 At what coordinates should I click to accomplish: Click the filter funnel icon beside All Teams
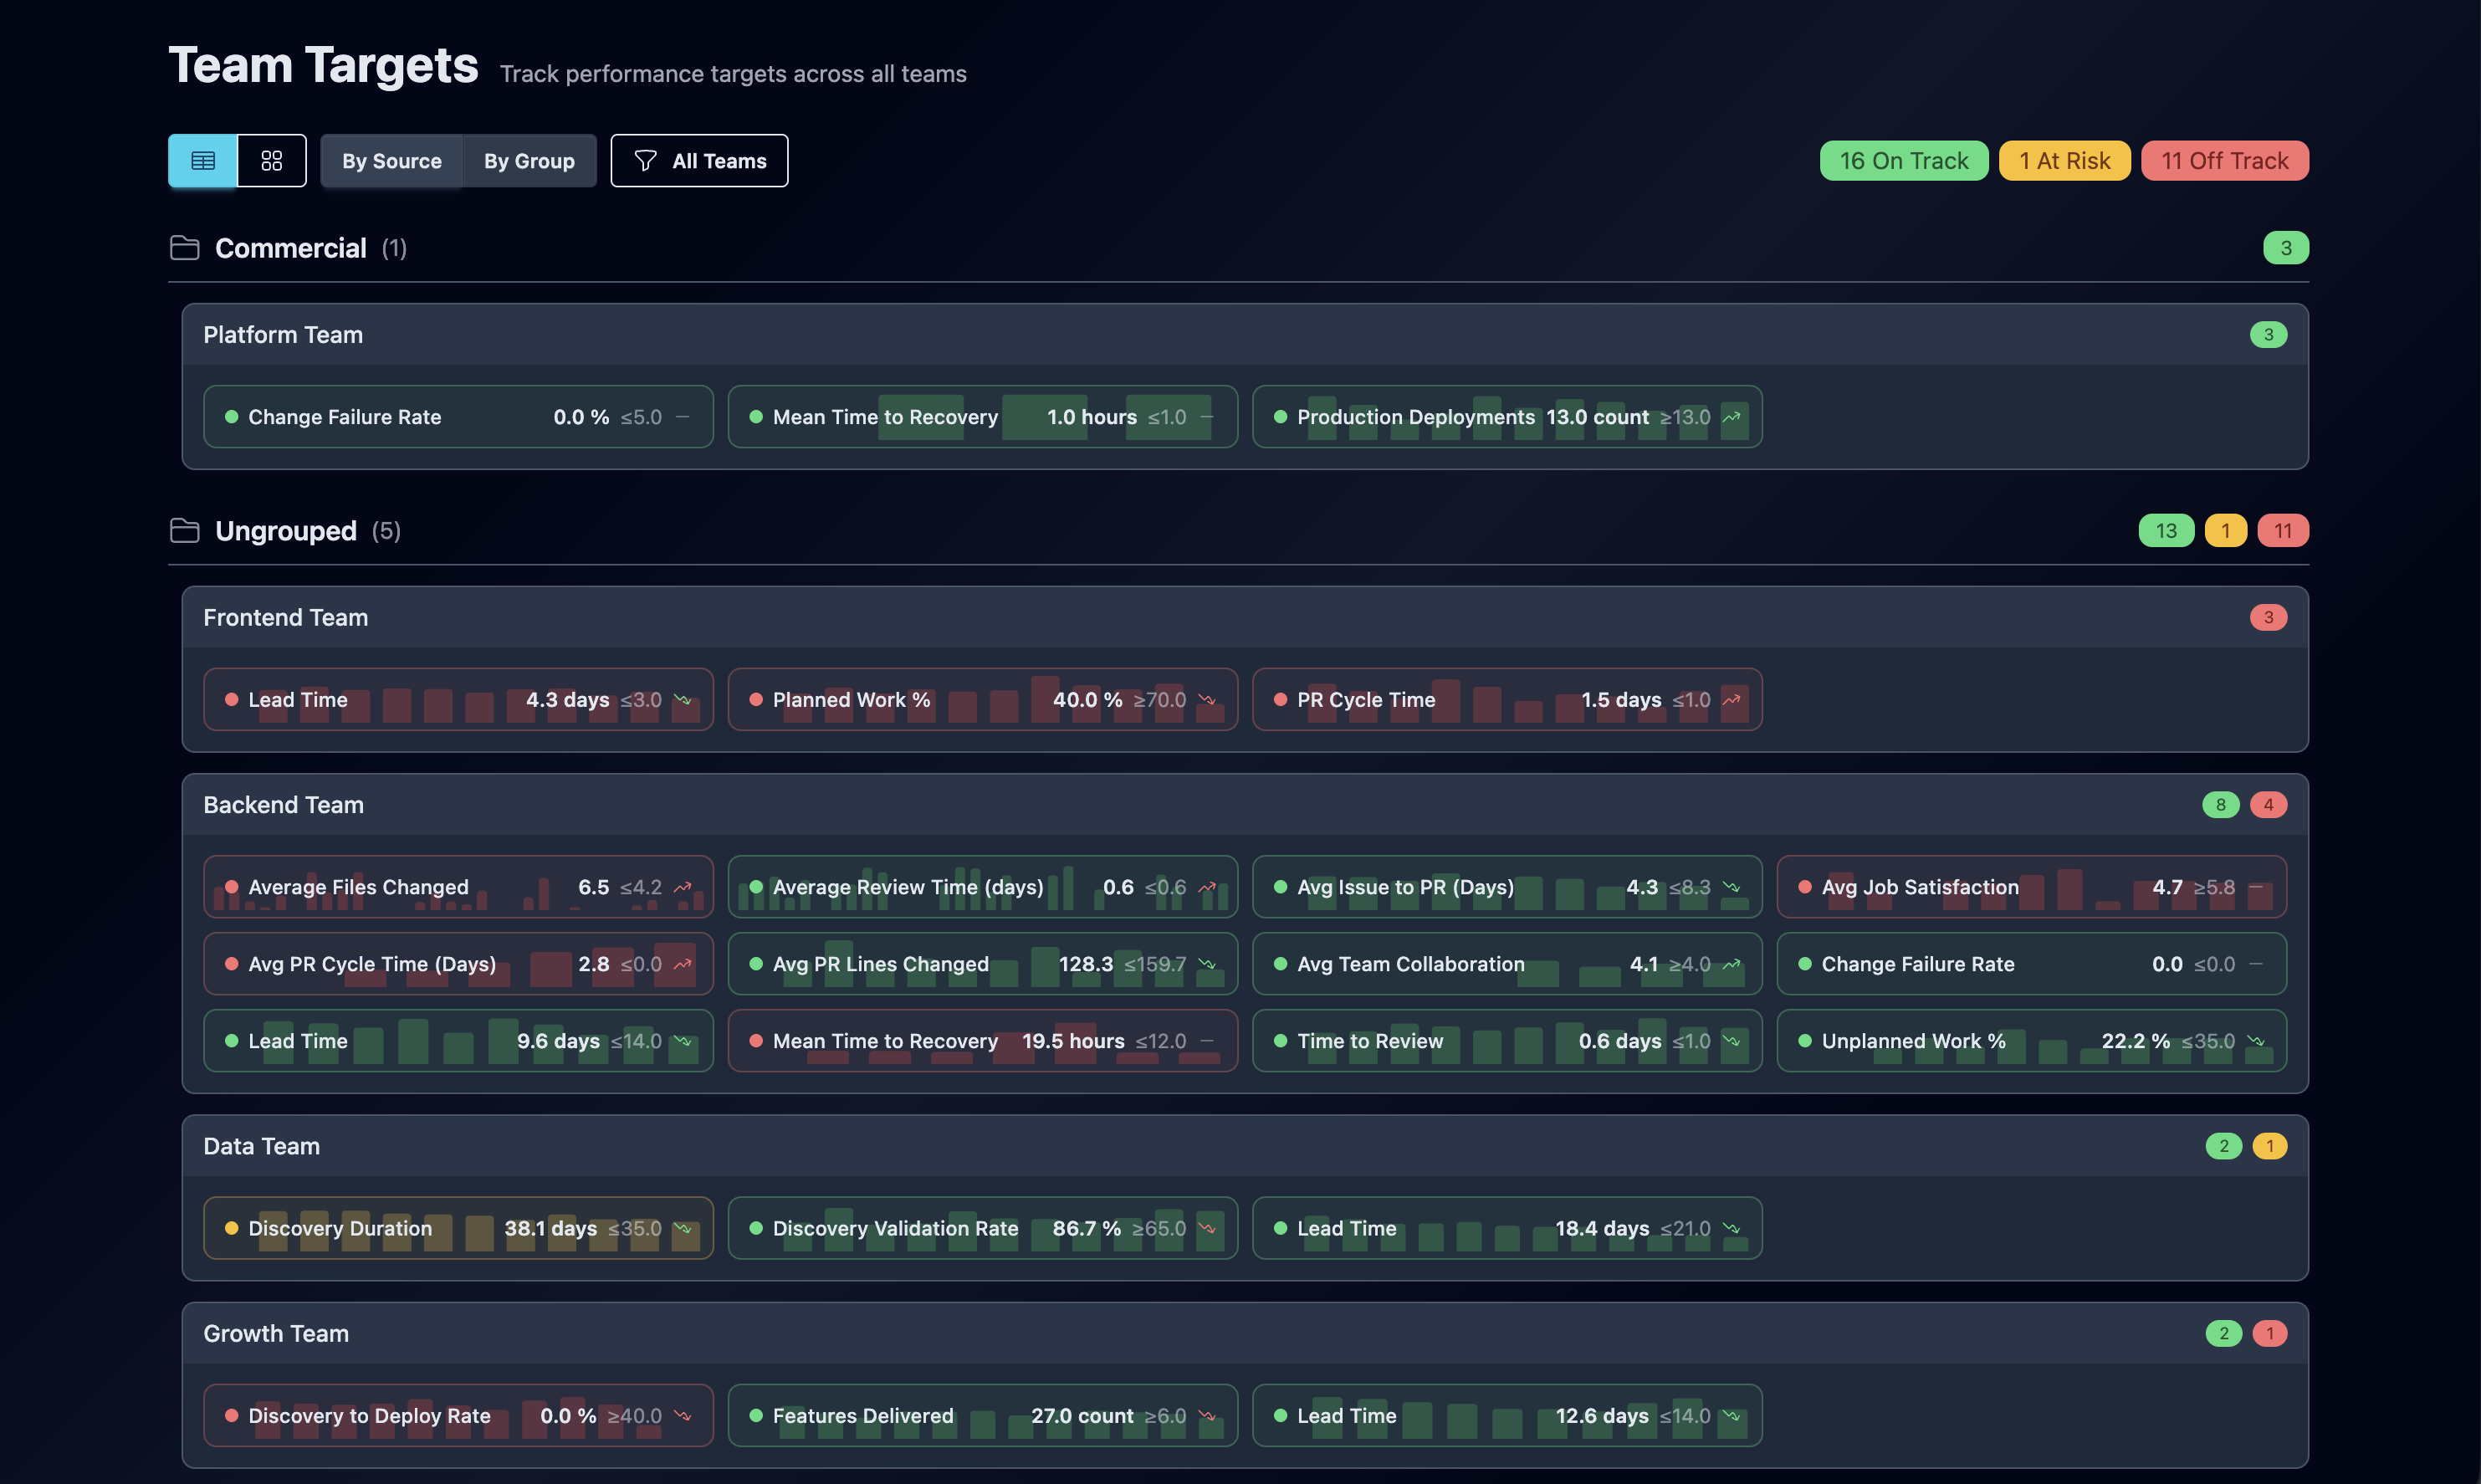(645, 160)
